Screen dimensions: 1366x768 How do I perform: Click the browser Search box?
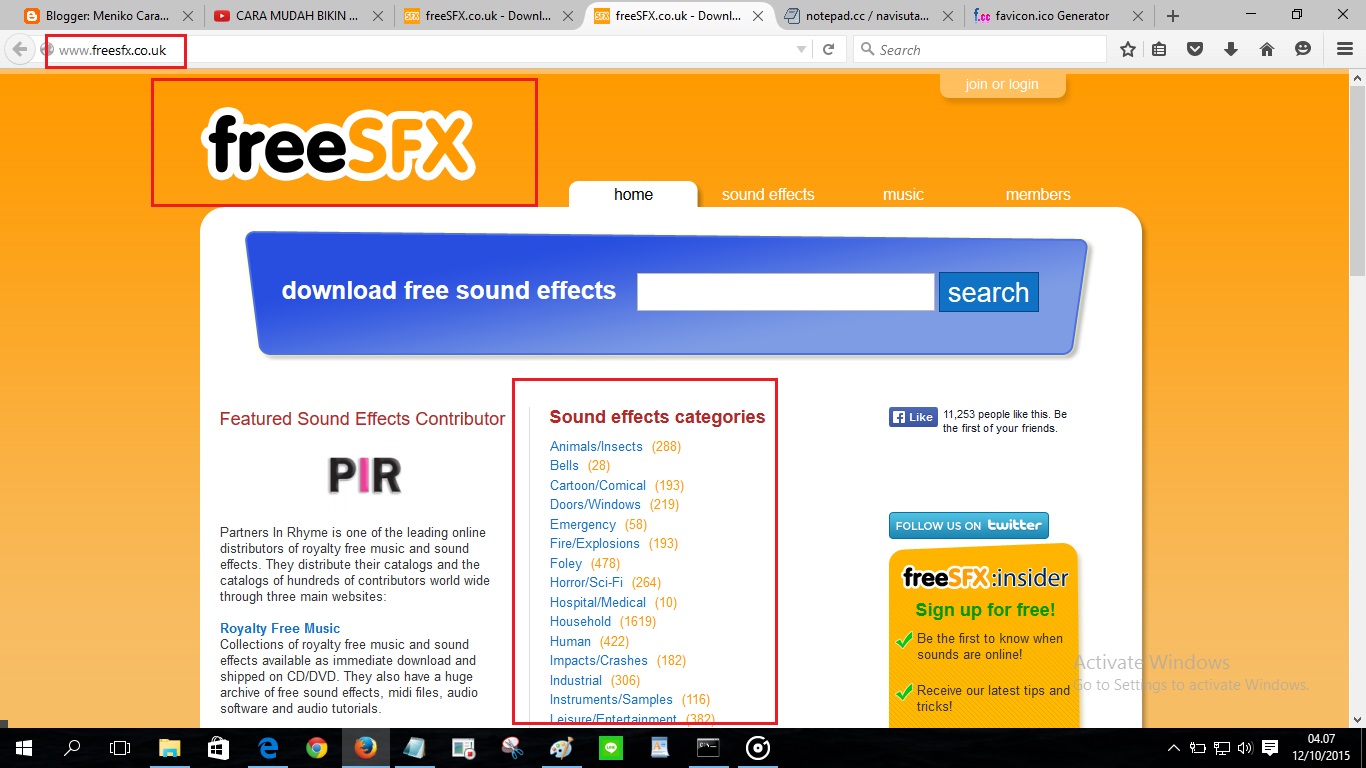(x=980, y=49)
